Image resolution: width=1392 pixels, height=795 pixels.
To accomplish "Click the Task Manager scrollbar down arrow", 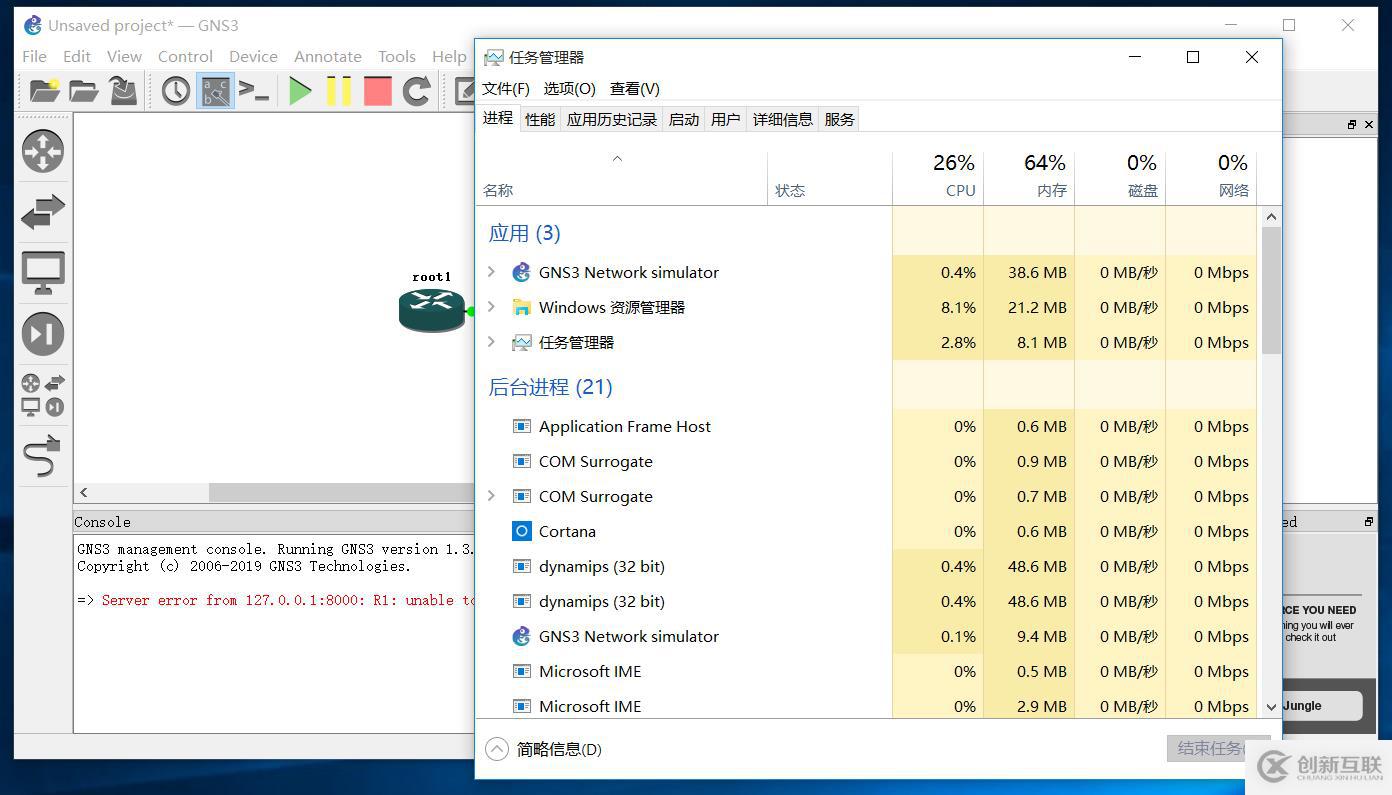I will (x=1271, y=707).
